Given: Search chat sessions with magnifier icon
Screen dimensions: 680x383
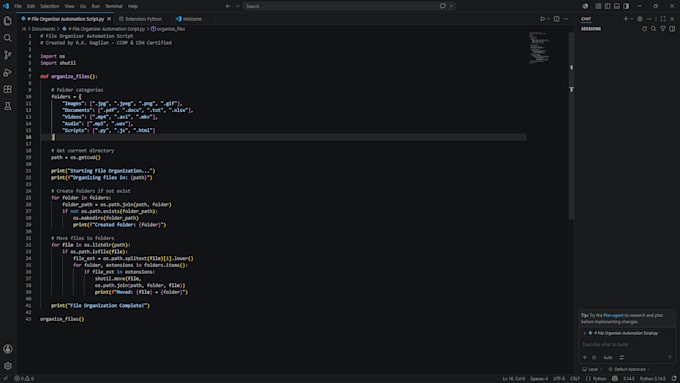Looking at the screenshot, I should [654, 29].
